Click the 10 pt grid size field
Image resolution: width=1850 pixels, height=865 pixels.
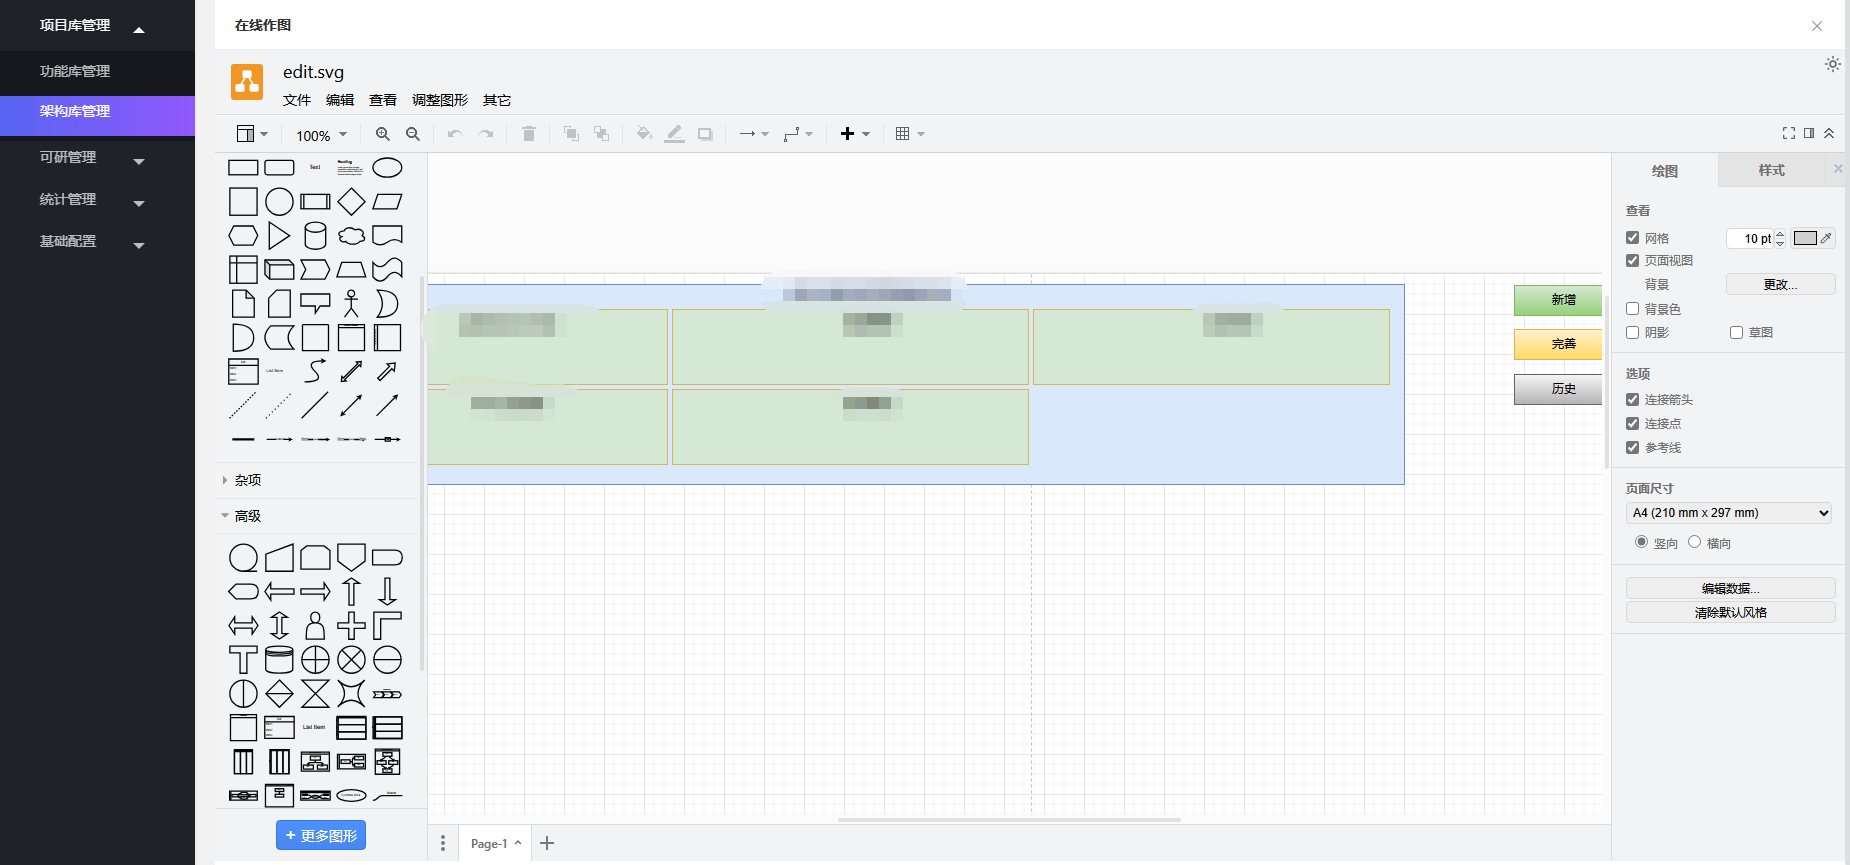(1752, 238)
